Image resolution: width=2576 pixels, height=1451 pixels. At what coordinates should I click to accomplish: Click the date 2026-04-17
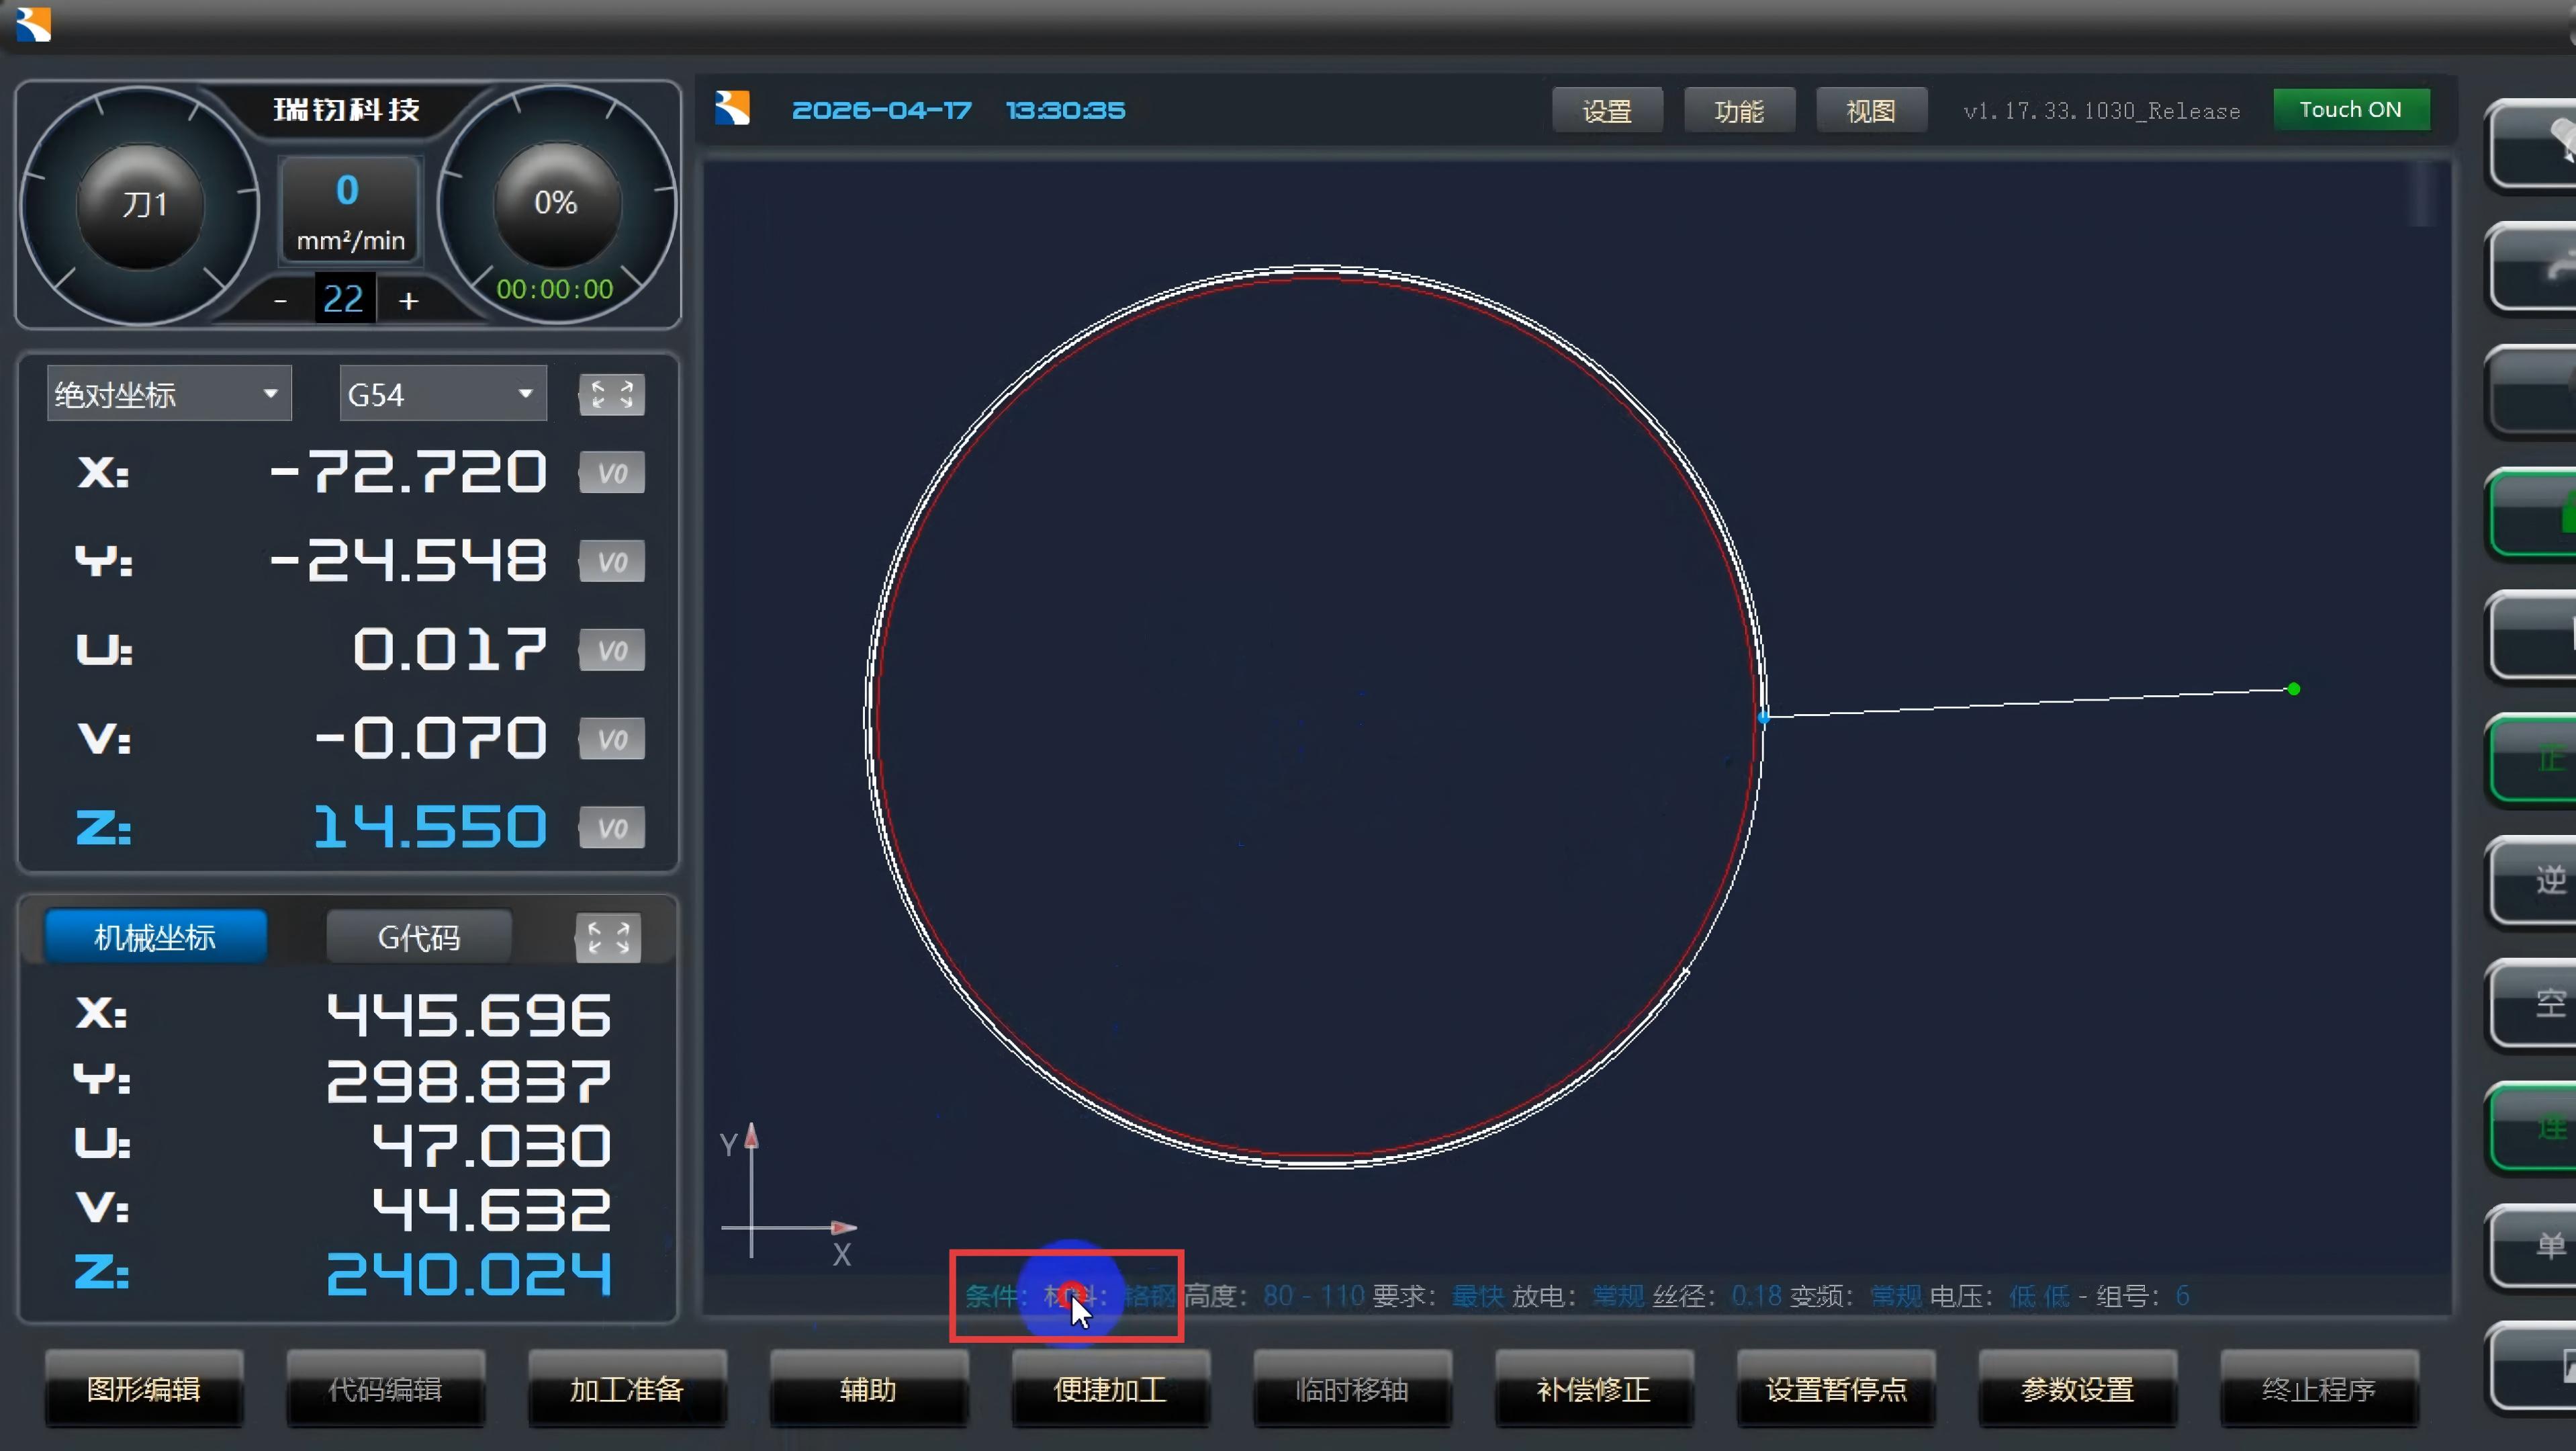pos(881,110)
